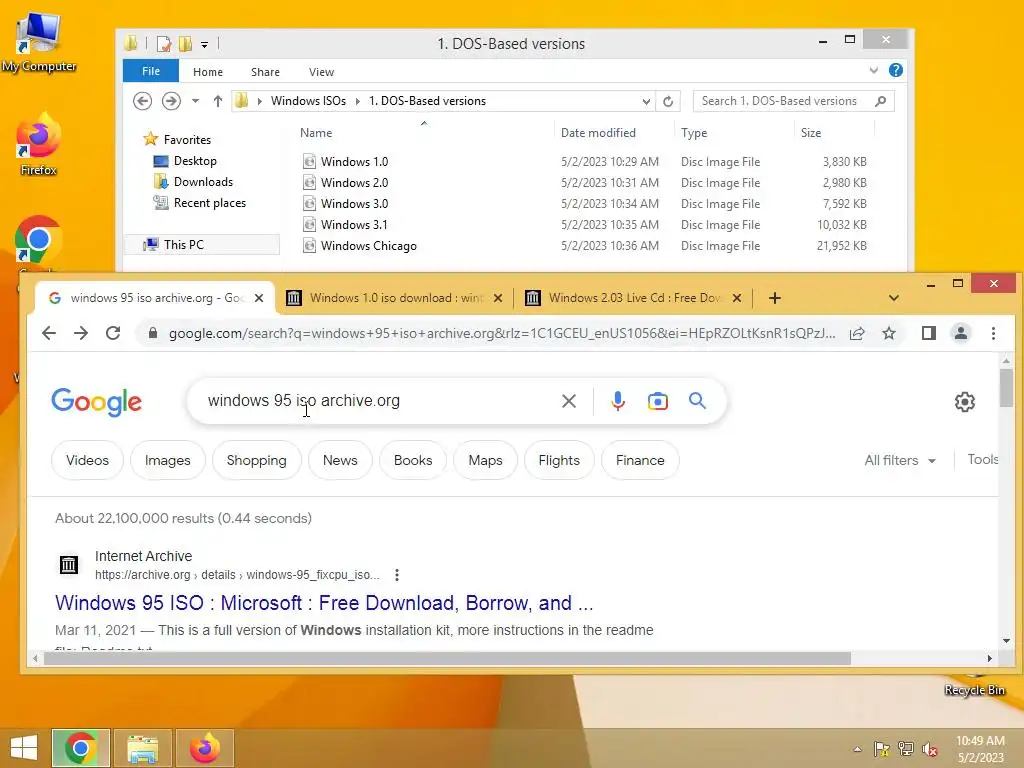Refresh the Explorer folder view

coord(668,101)
